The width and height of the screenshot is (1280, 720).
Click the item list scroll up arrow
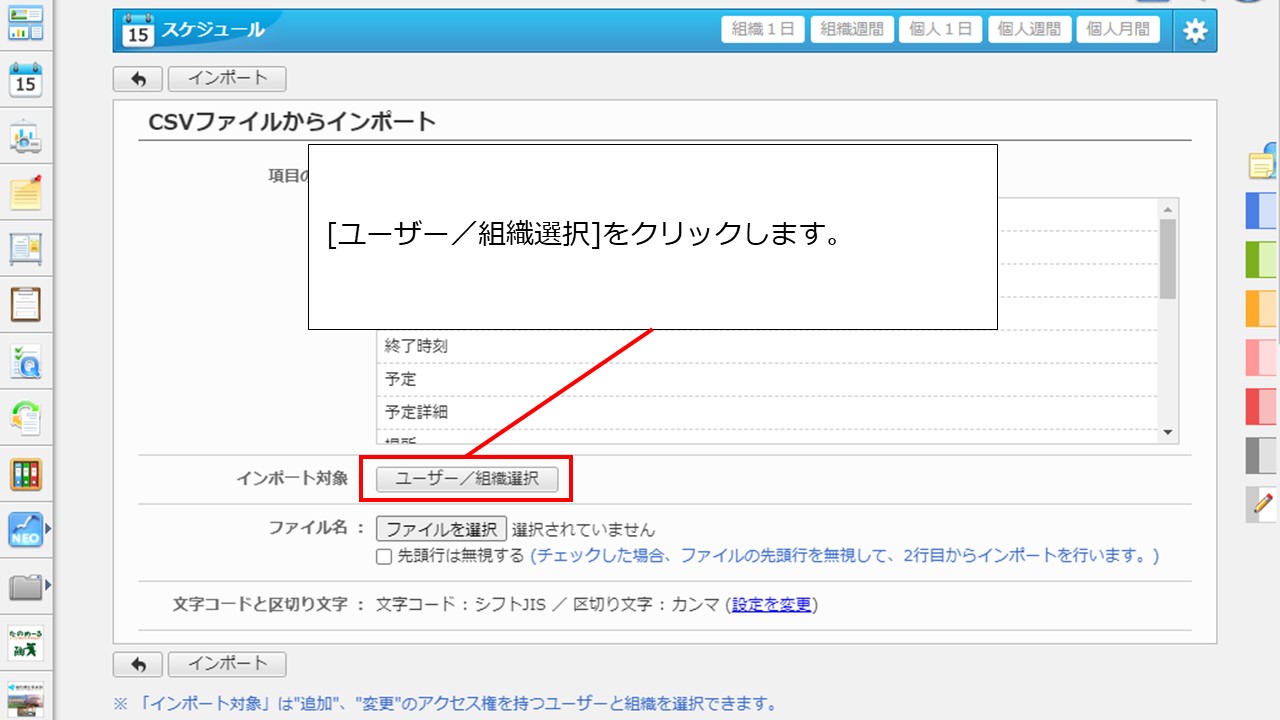coord(1167,208)
